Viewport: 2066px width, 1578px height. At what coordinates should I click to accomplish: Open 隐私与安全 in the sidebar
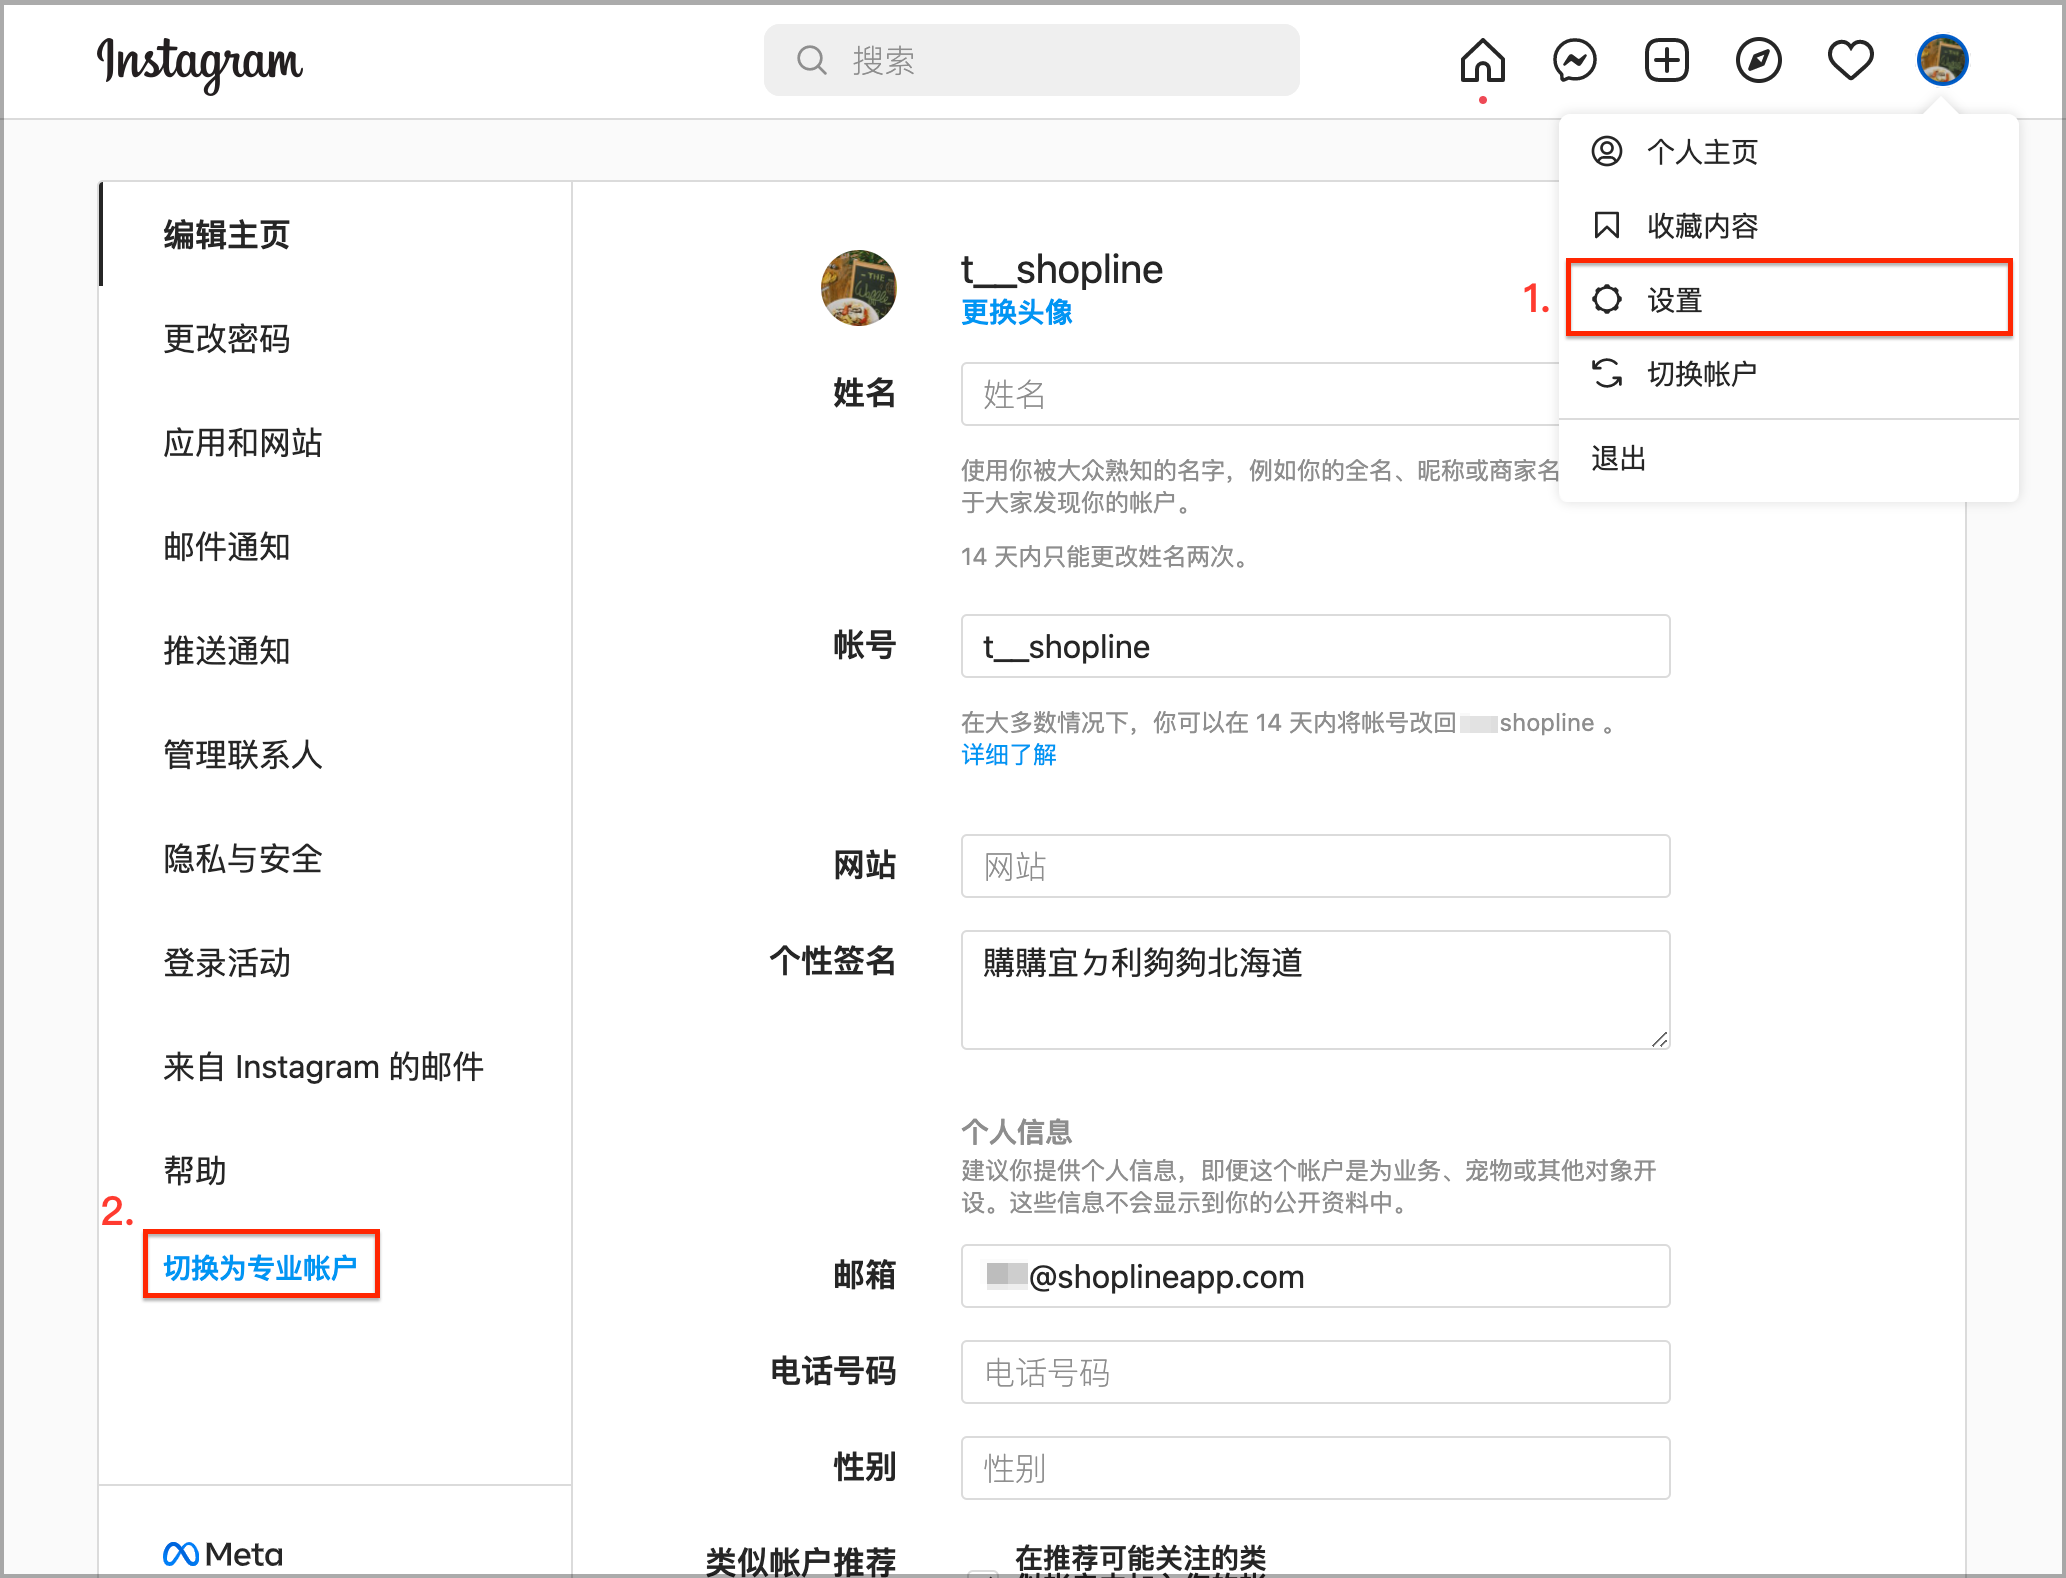[x=243, y=858]
